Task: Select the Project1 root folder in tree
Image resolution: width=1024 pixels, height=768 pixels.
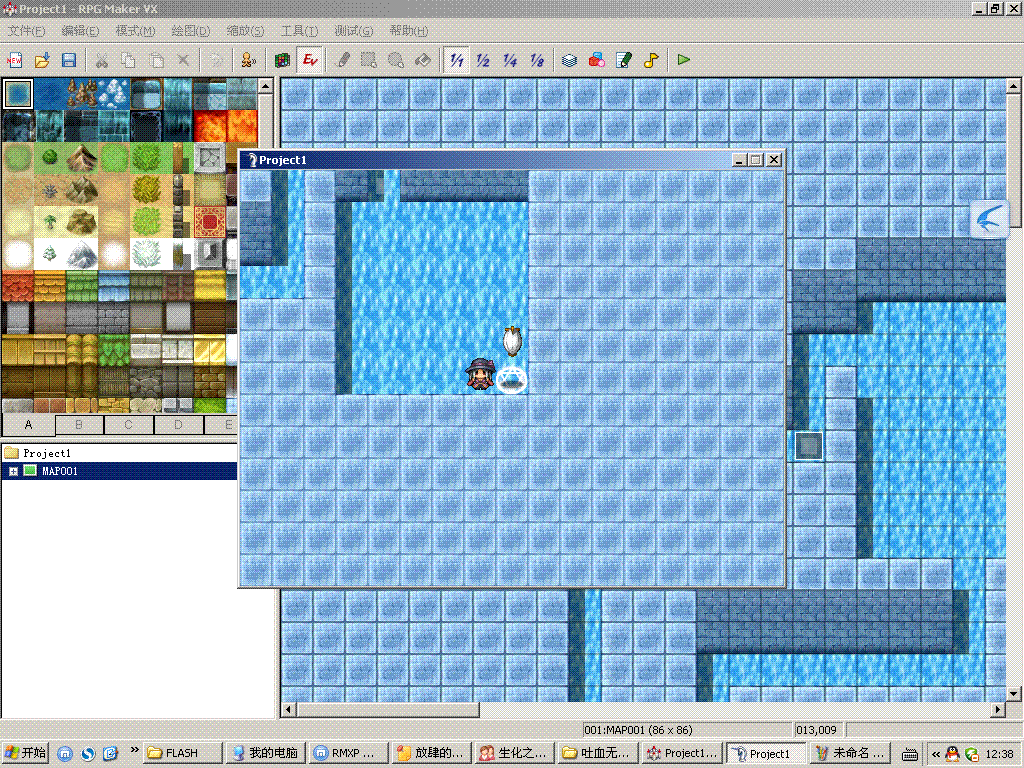Action: pyautogui.click(x=46, y=453)
